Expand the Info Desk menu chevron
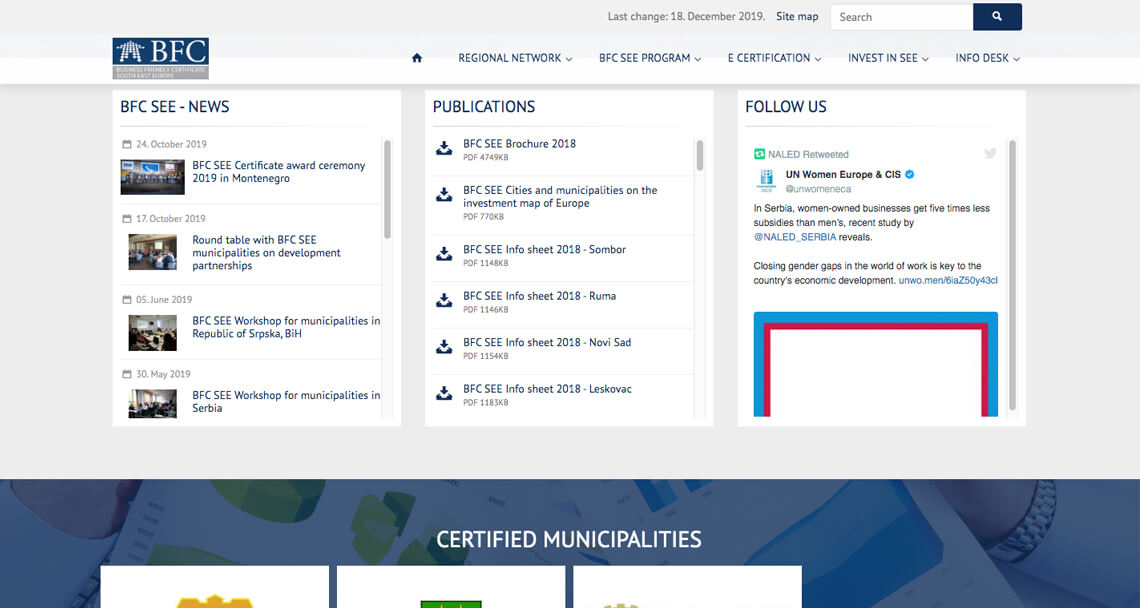 pos(1016,59)
